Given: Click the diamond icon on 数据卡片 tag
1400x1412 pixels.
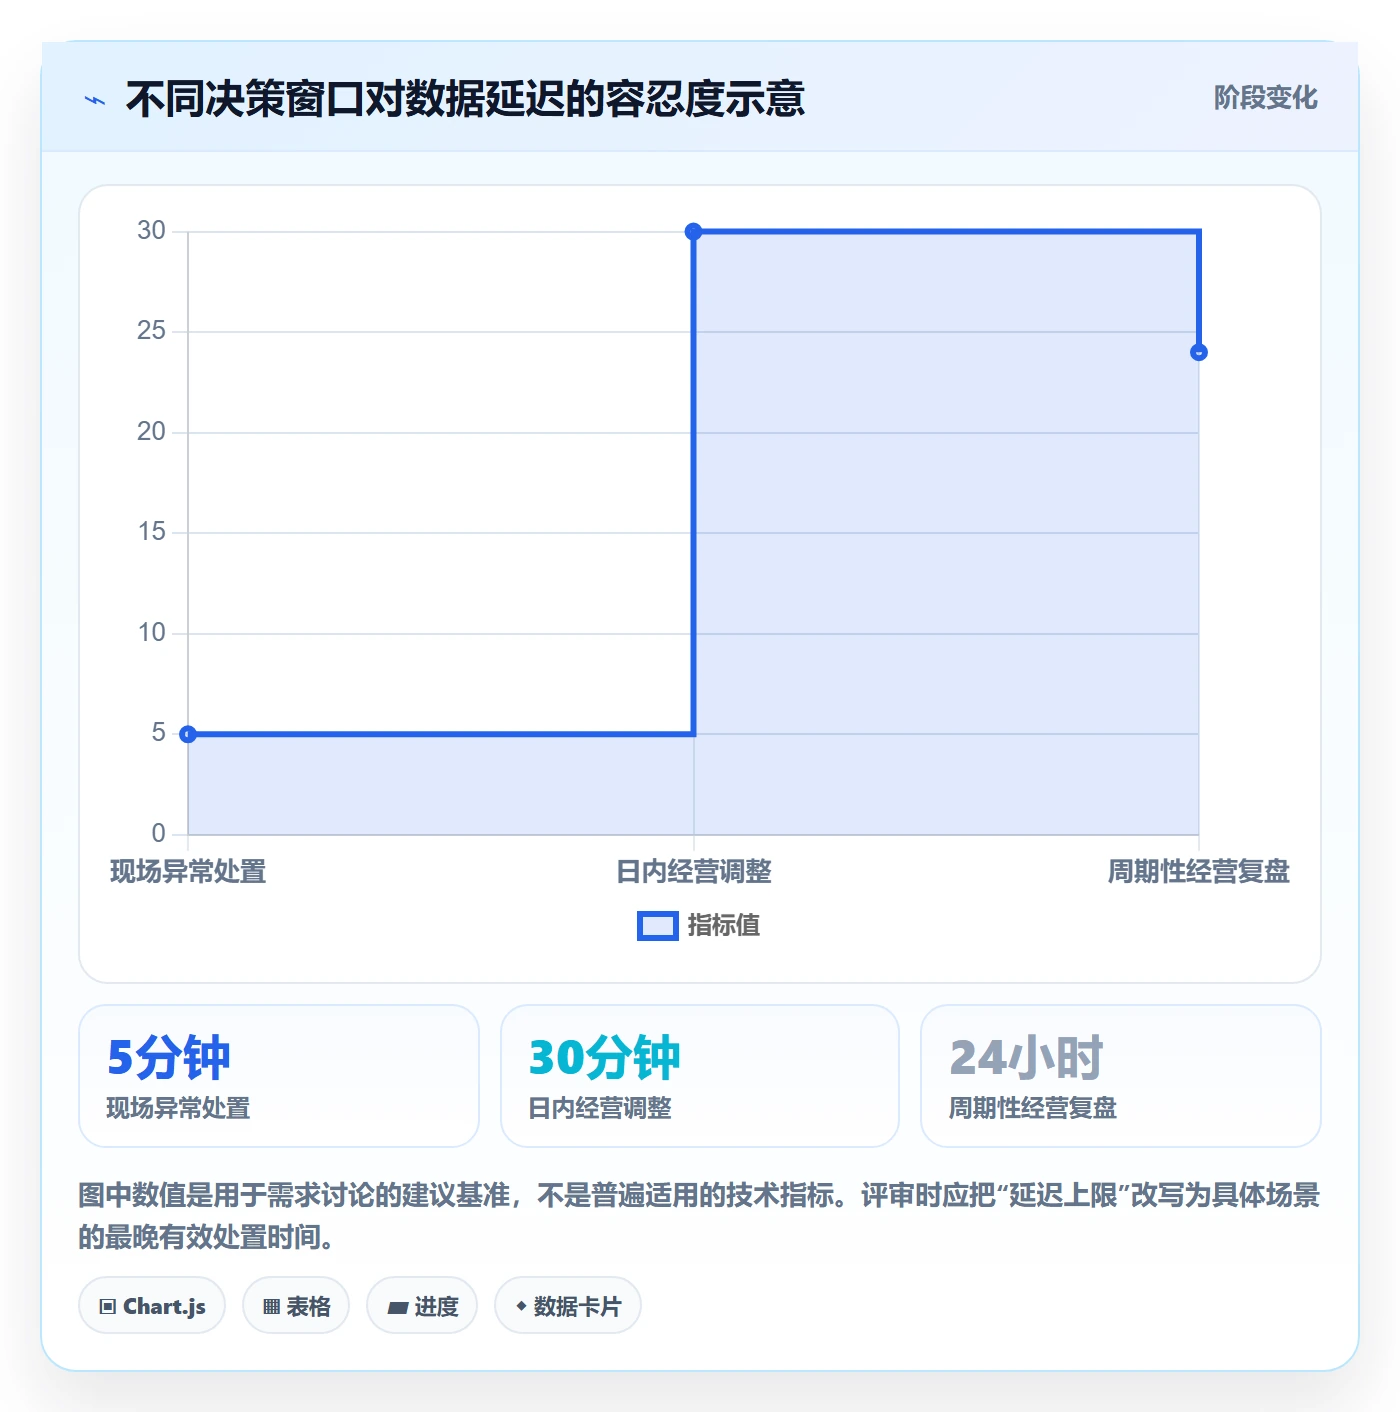Looking at the screenshot, I should click(521, 1306).
